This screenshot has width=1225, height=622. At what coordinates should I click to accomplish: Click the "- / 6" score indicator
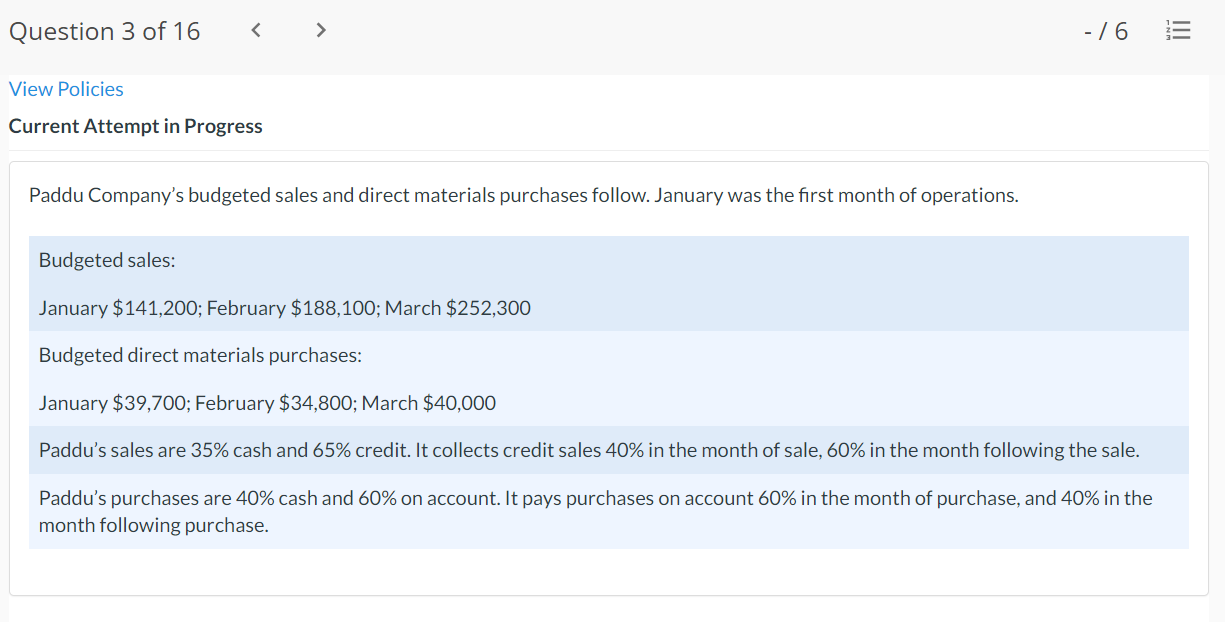coord(1105,32)
